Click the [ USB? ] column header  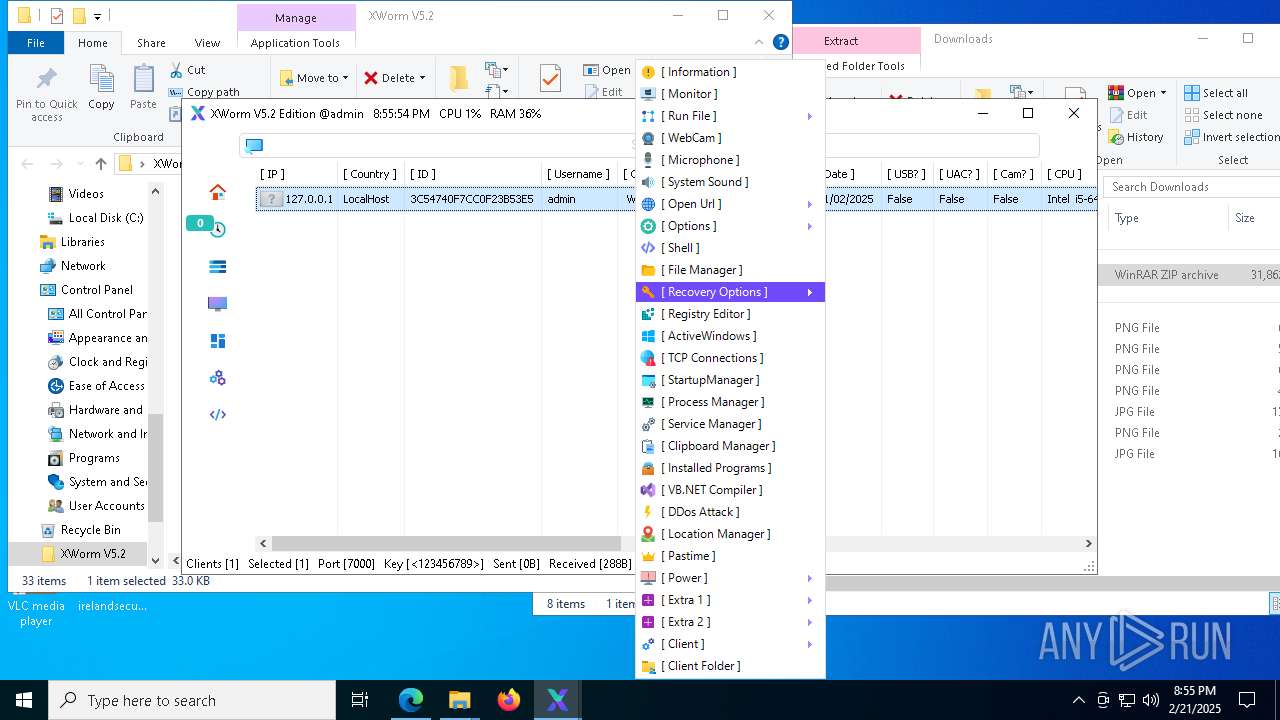[x=906, y=174]
